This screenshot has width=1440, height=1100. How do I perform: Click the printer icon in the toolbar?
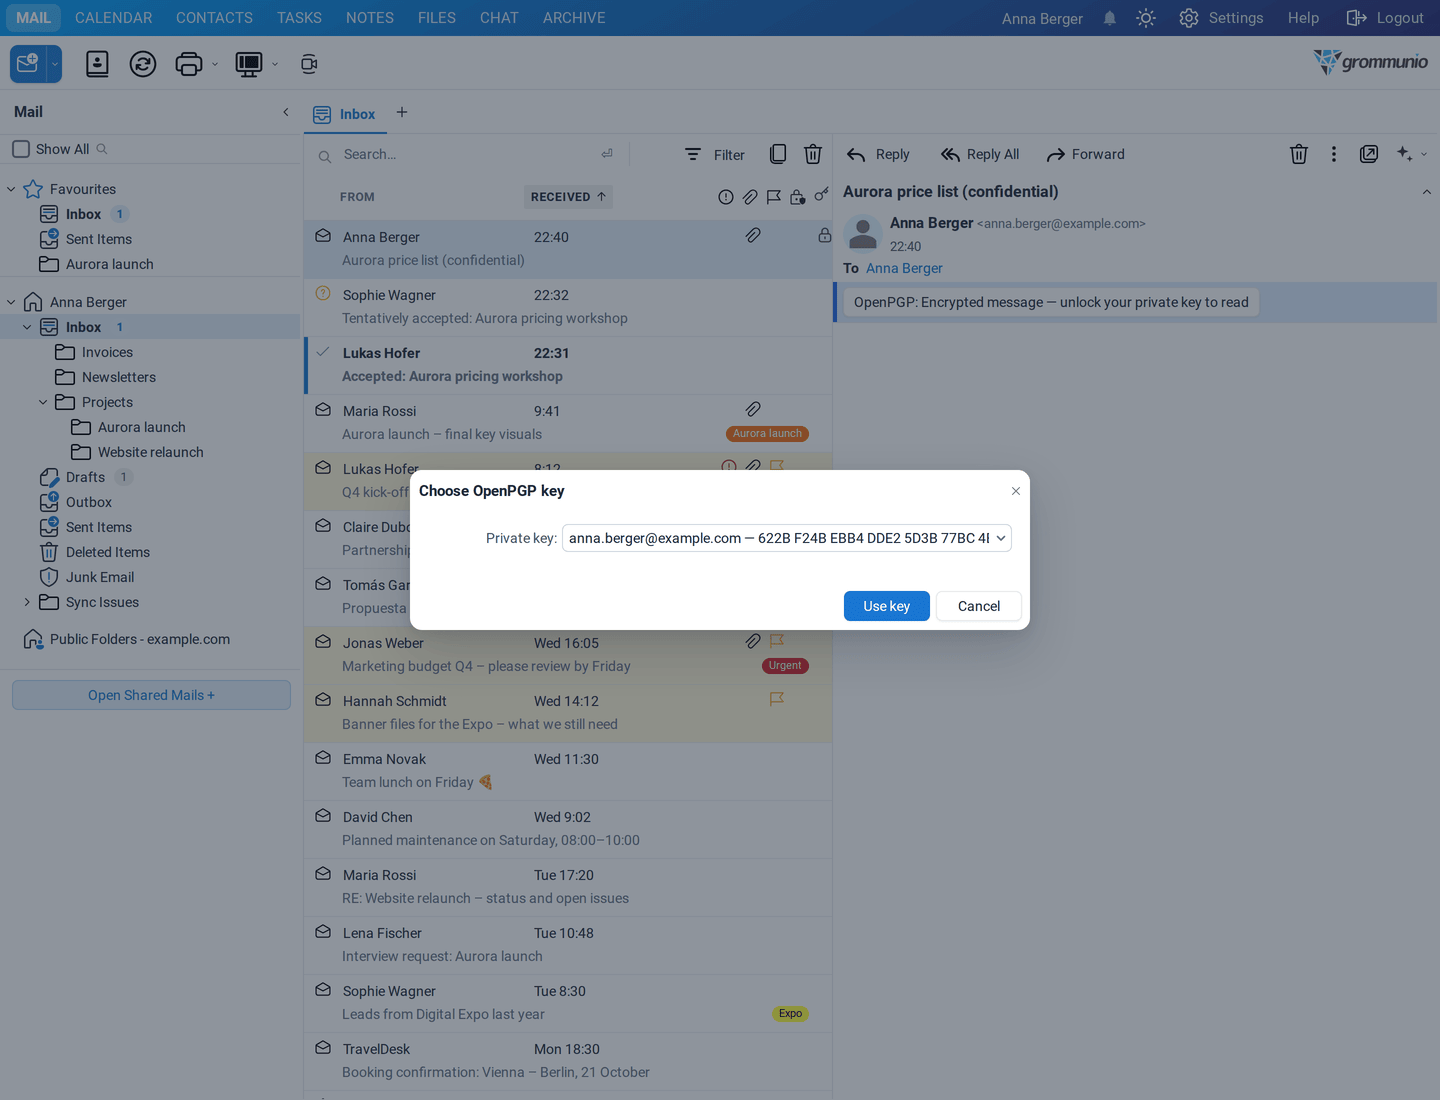(189, 64)
